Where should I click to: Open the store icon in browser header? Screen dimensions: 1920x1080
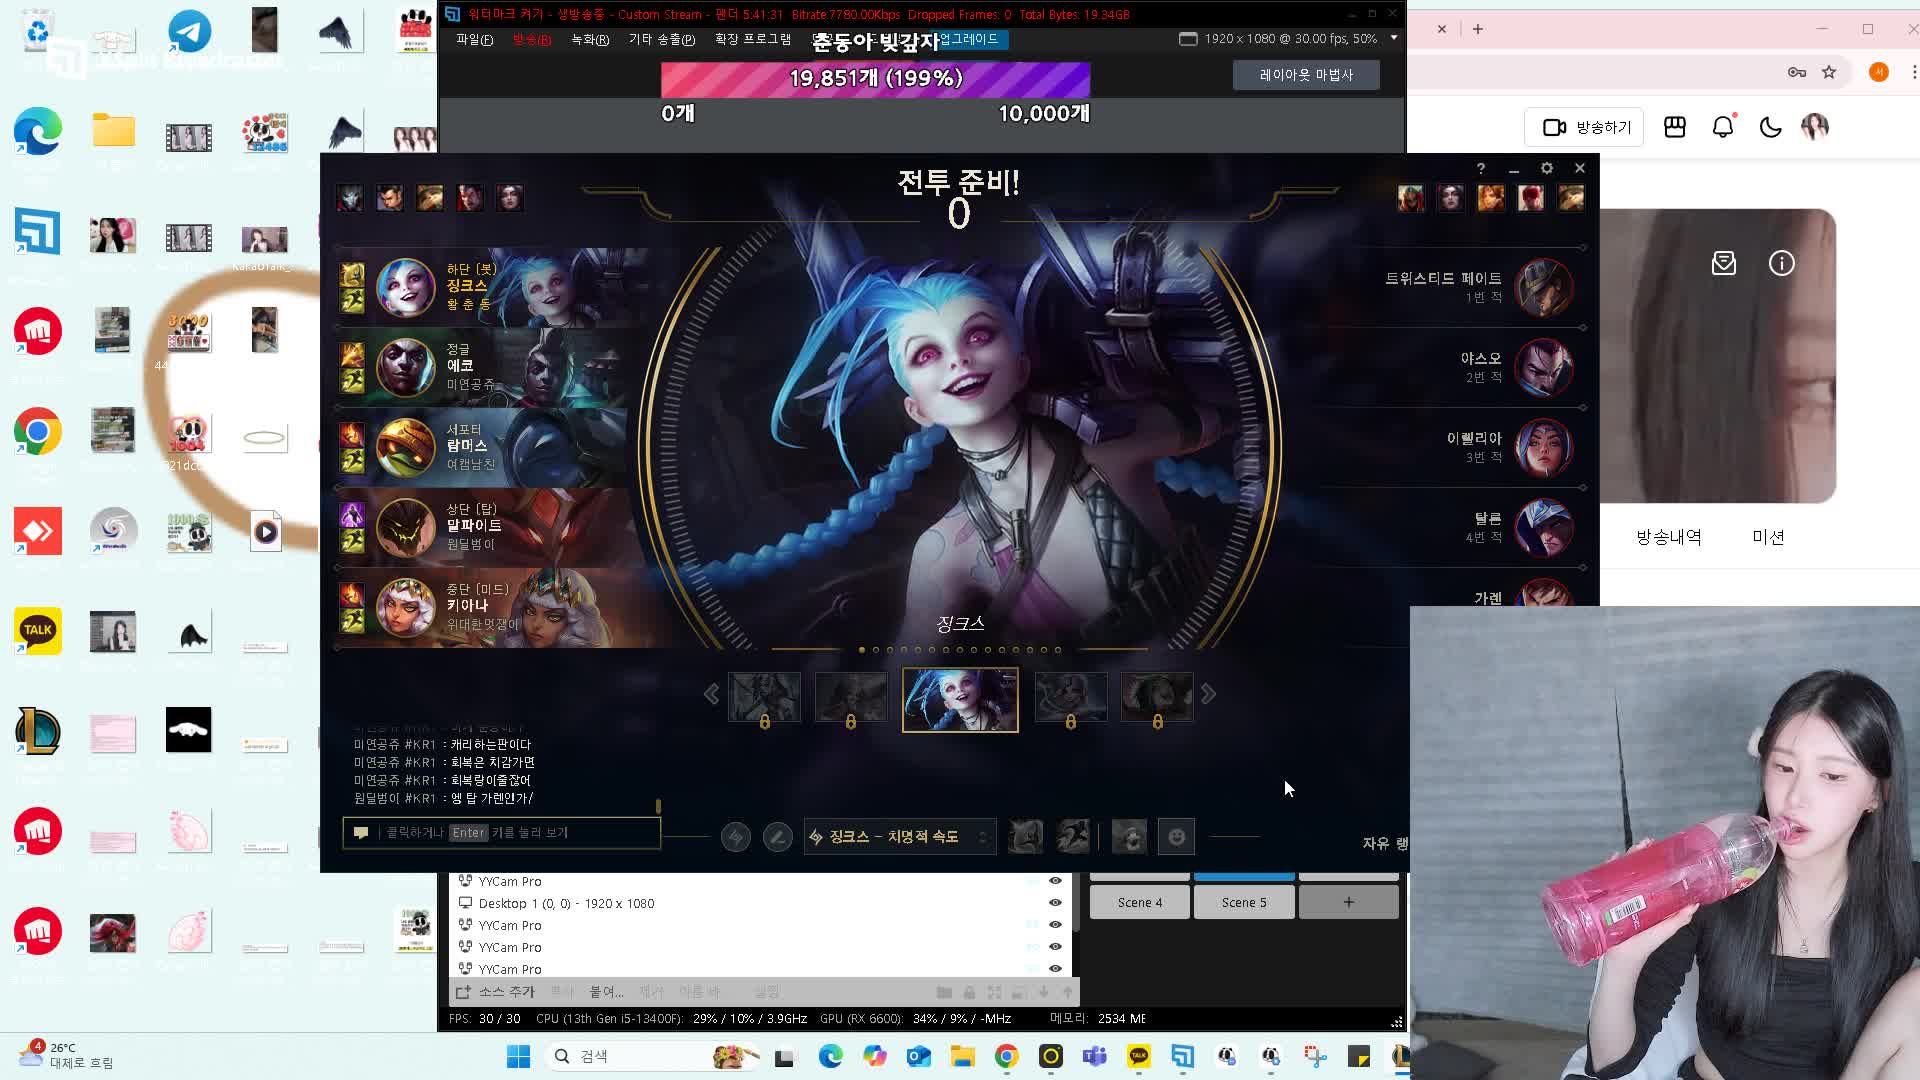point(1675,127)
